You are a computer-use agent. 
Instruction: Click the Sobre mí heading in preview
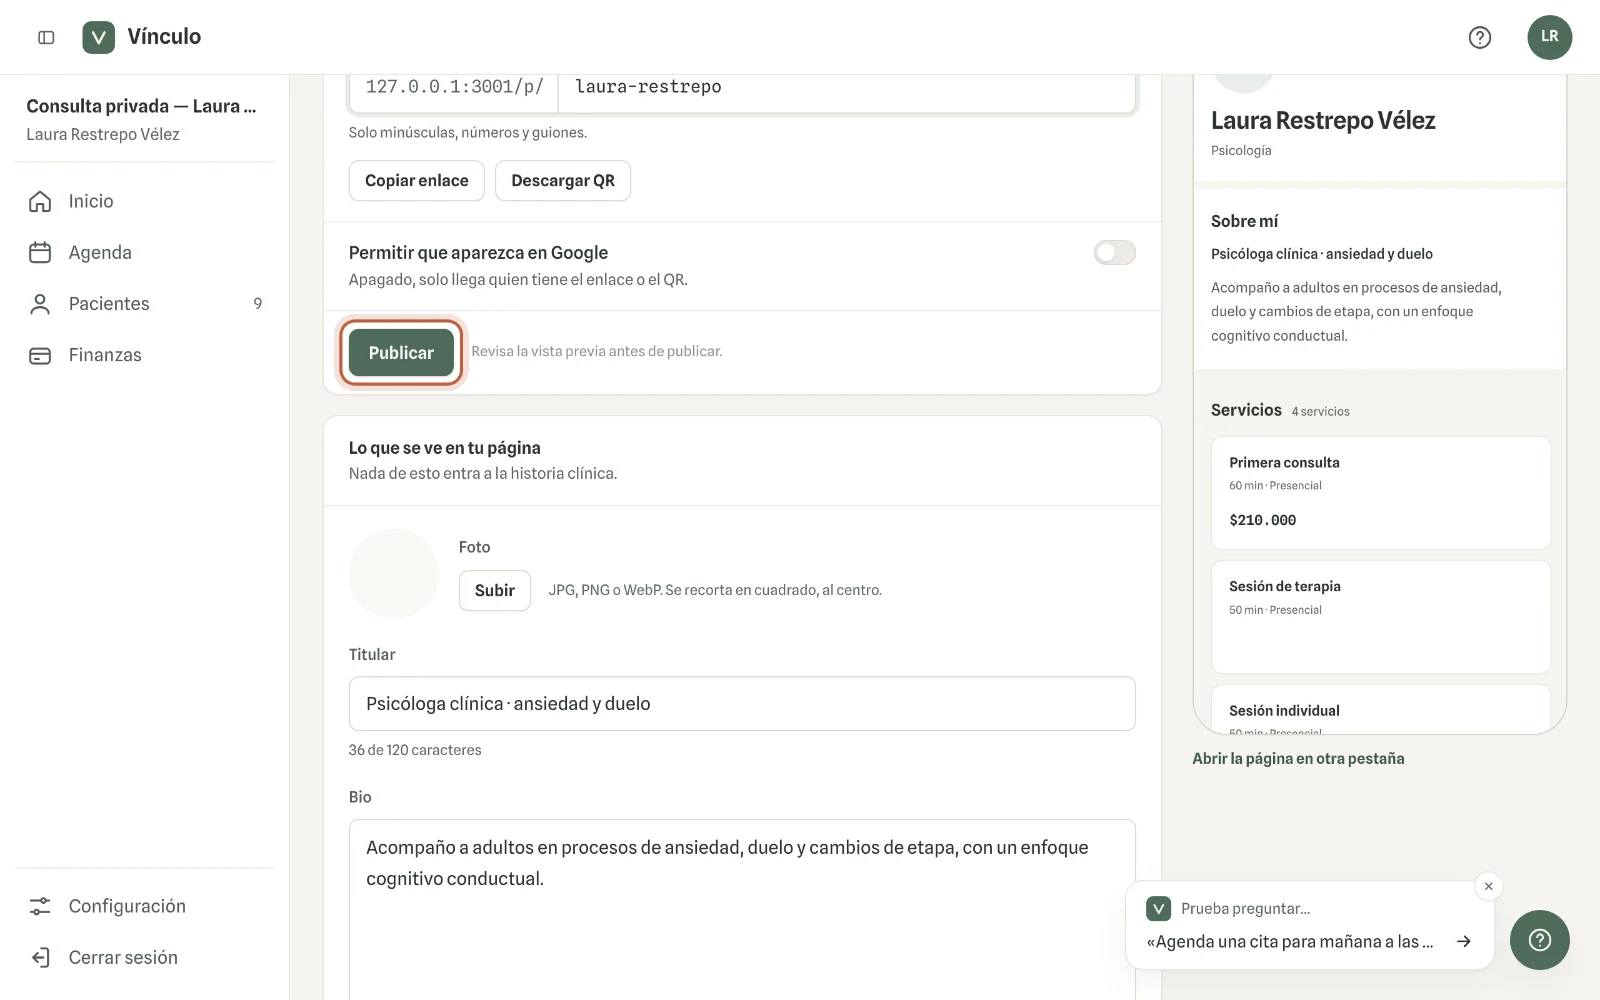pyautogui.click(x=1244, y=221)
